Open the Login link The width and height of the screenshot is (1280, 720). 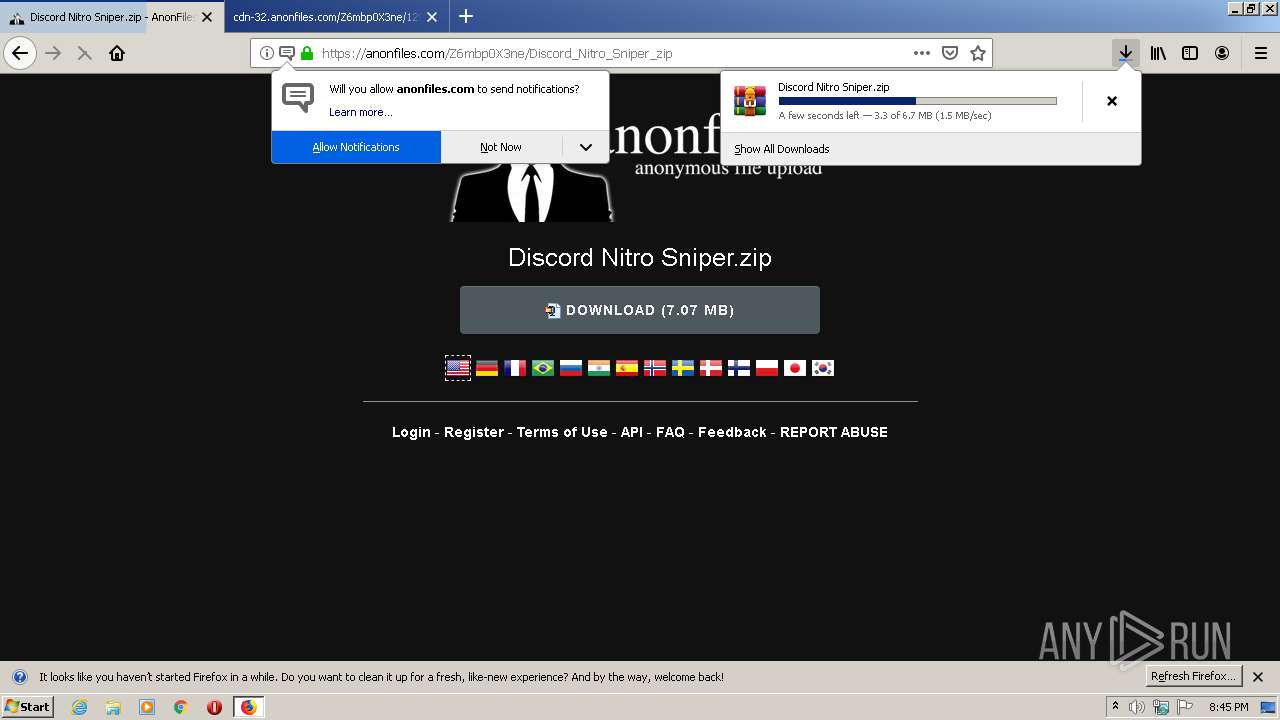click(x=411, y=432)
